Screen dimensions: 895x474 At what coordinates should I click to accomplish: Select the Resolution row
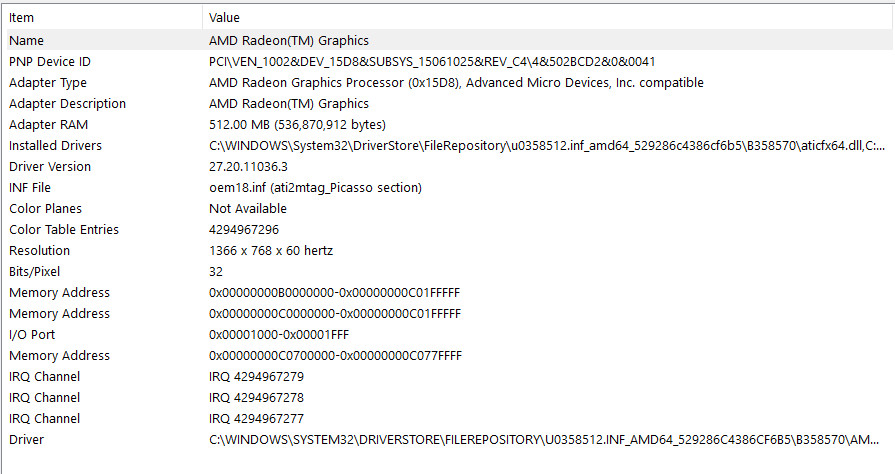coord(448,251)
